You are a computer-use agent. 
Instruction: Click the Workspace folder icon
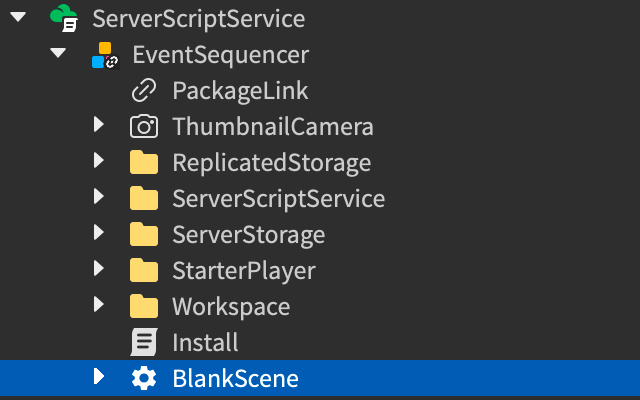144,306
